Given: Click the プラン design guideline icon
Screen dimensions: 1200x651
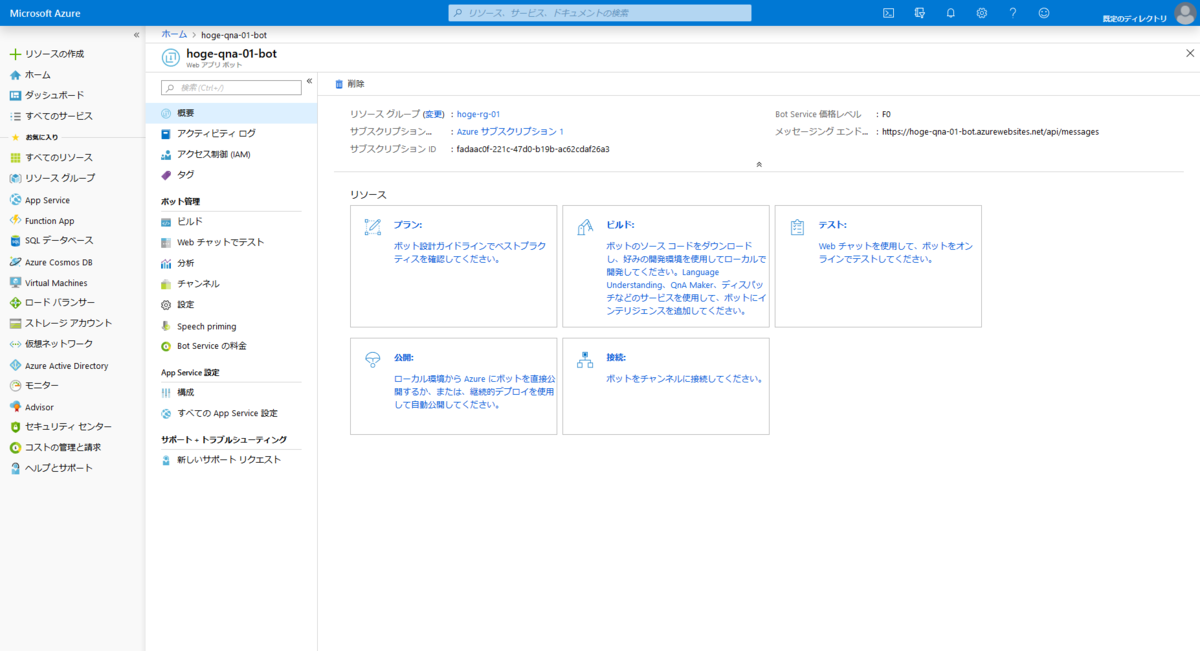Looking at the screenshot, I should point(373,227).
